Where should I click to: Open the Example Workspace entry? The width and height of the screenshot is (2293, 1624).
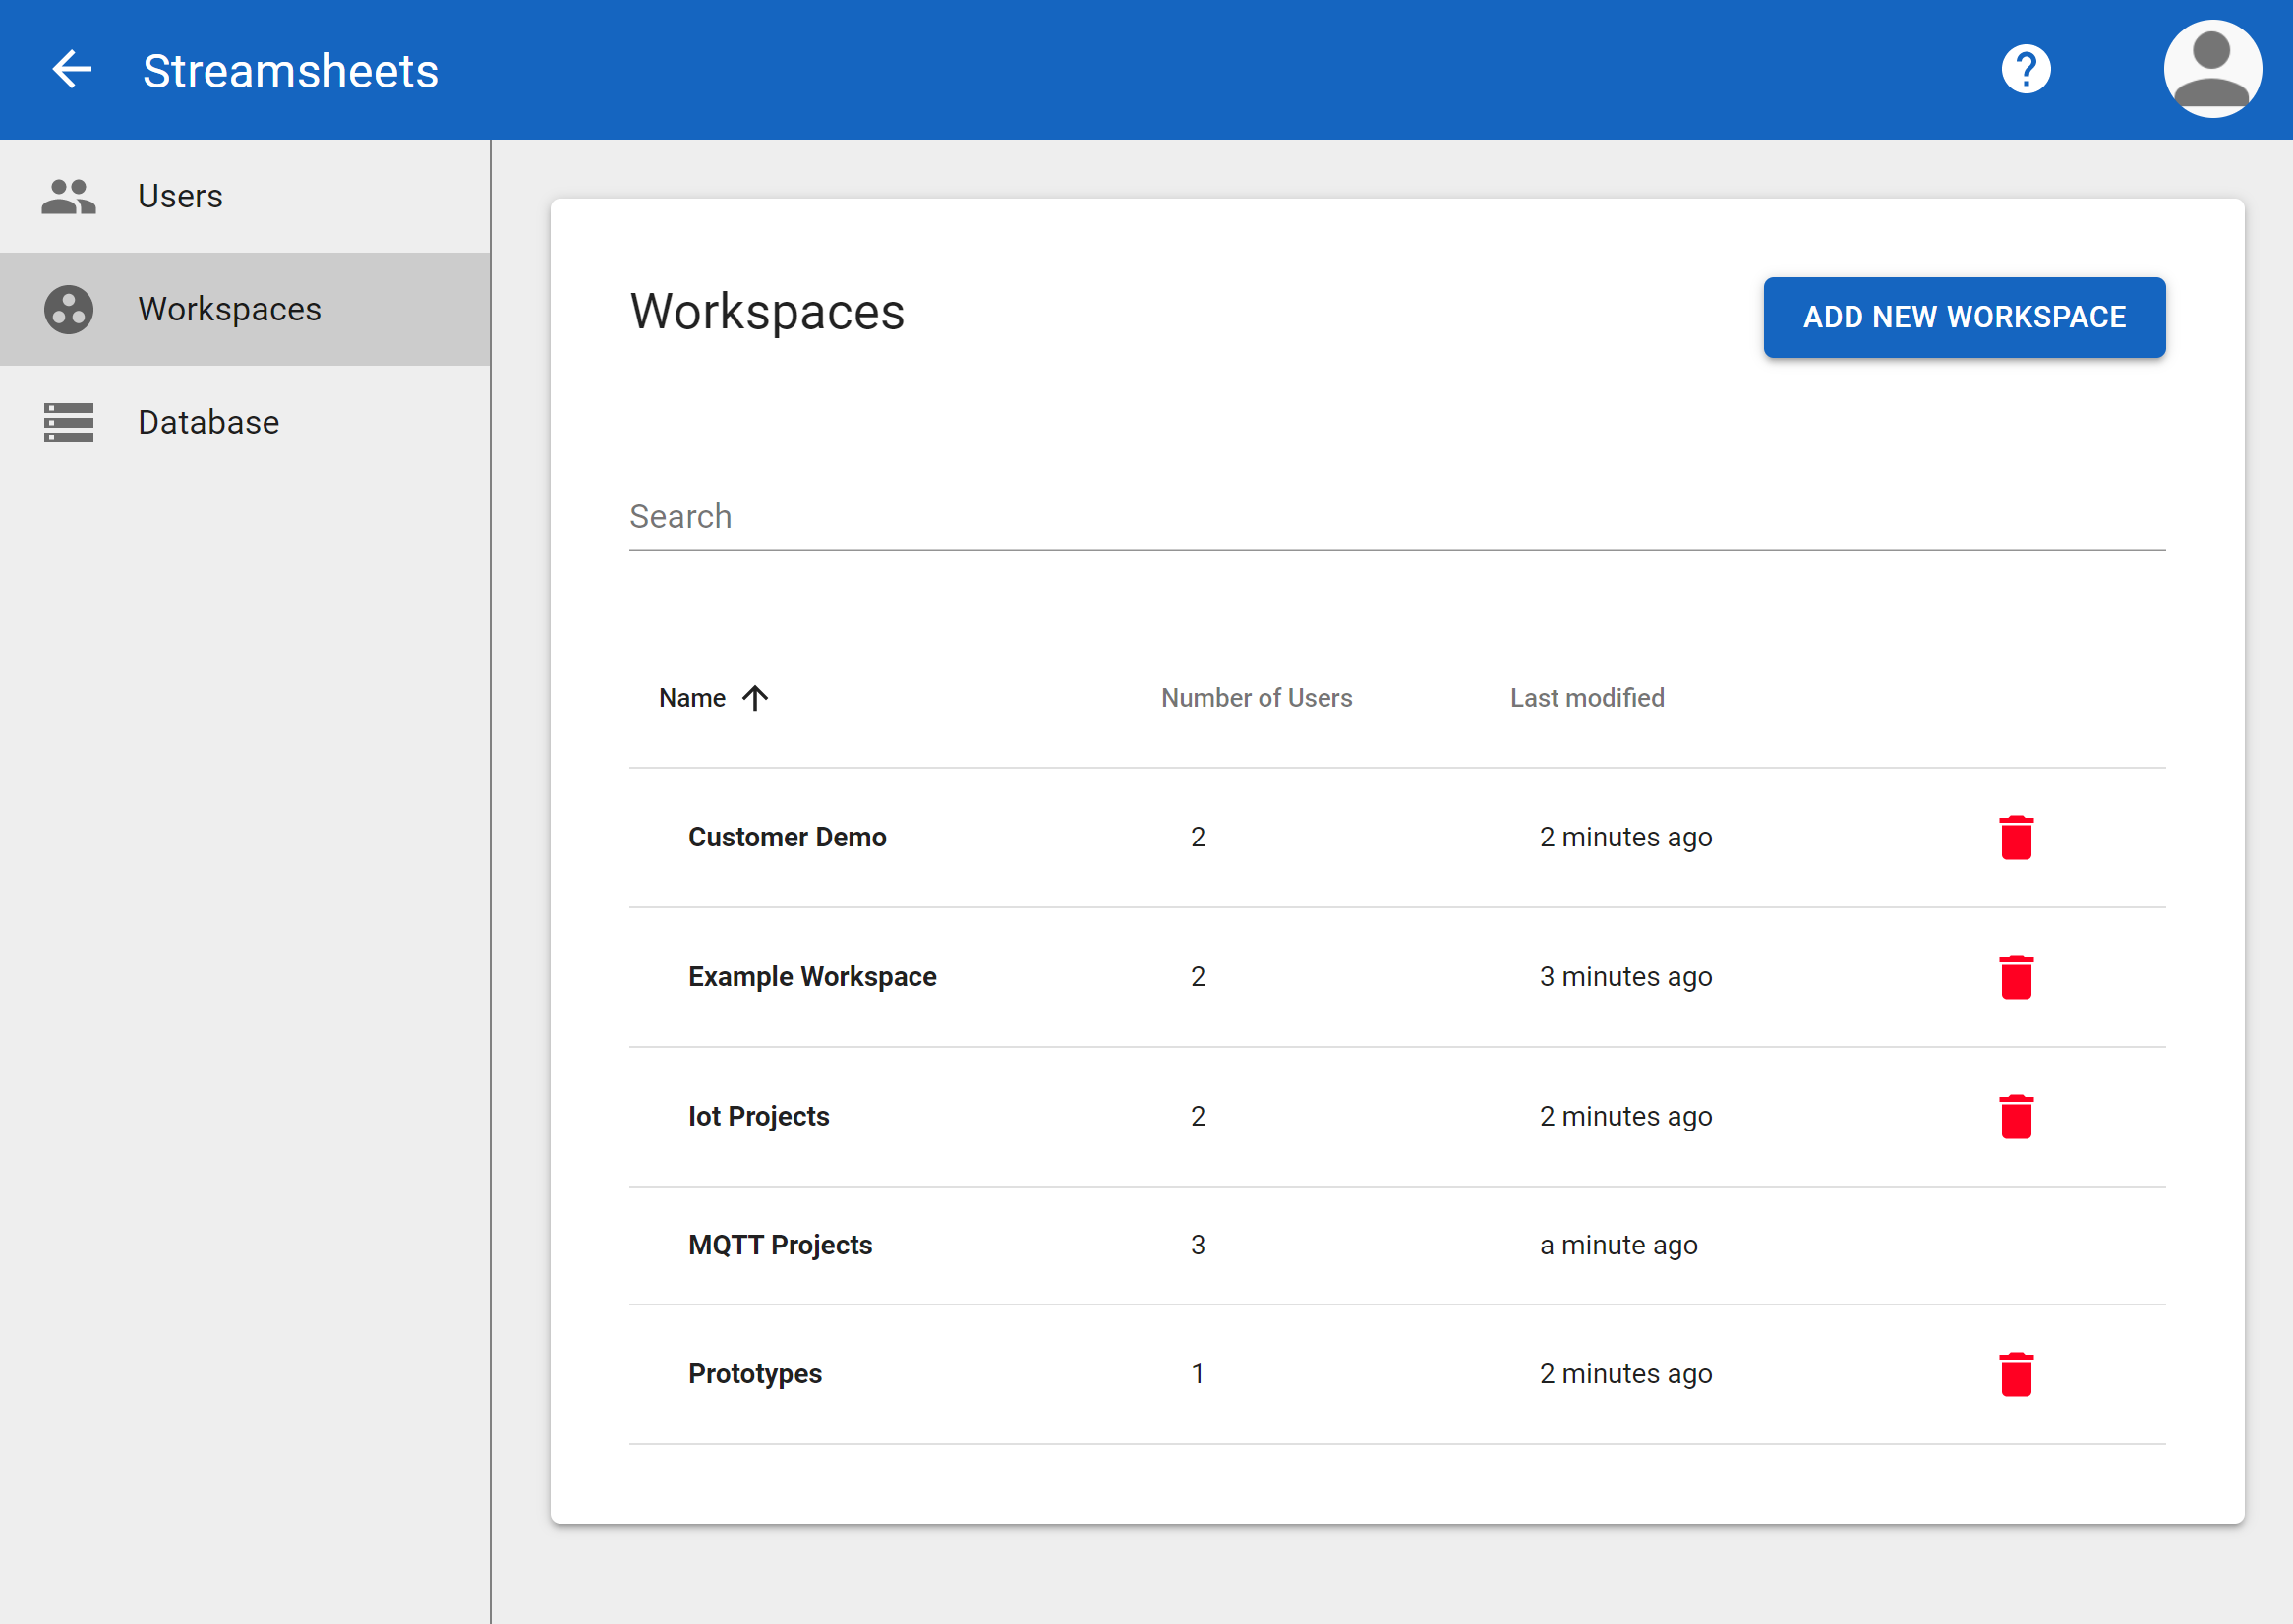click(x=812, y=977)
